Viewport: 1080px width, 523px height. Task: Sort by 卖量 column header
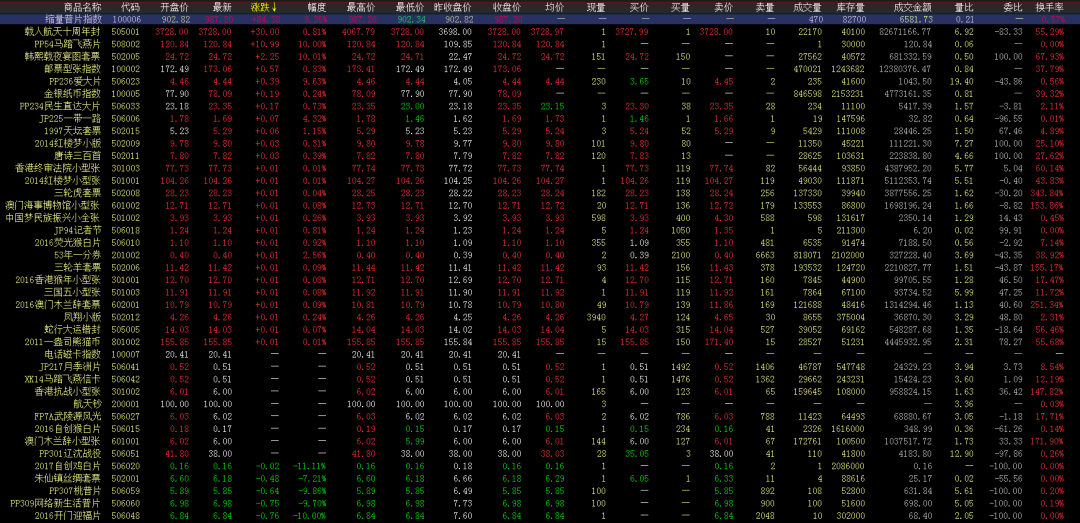click(x=765, y=8)
